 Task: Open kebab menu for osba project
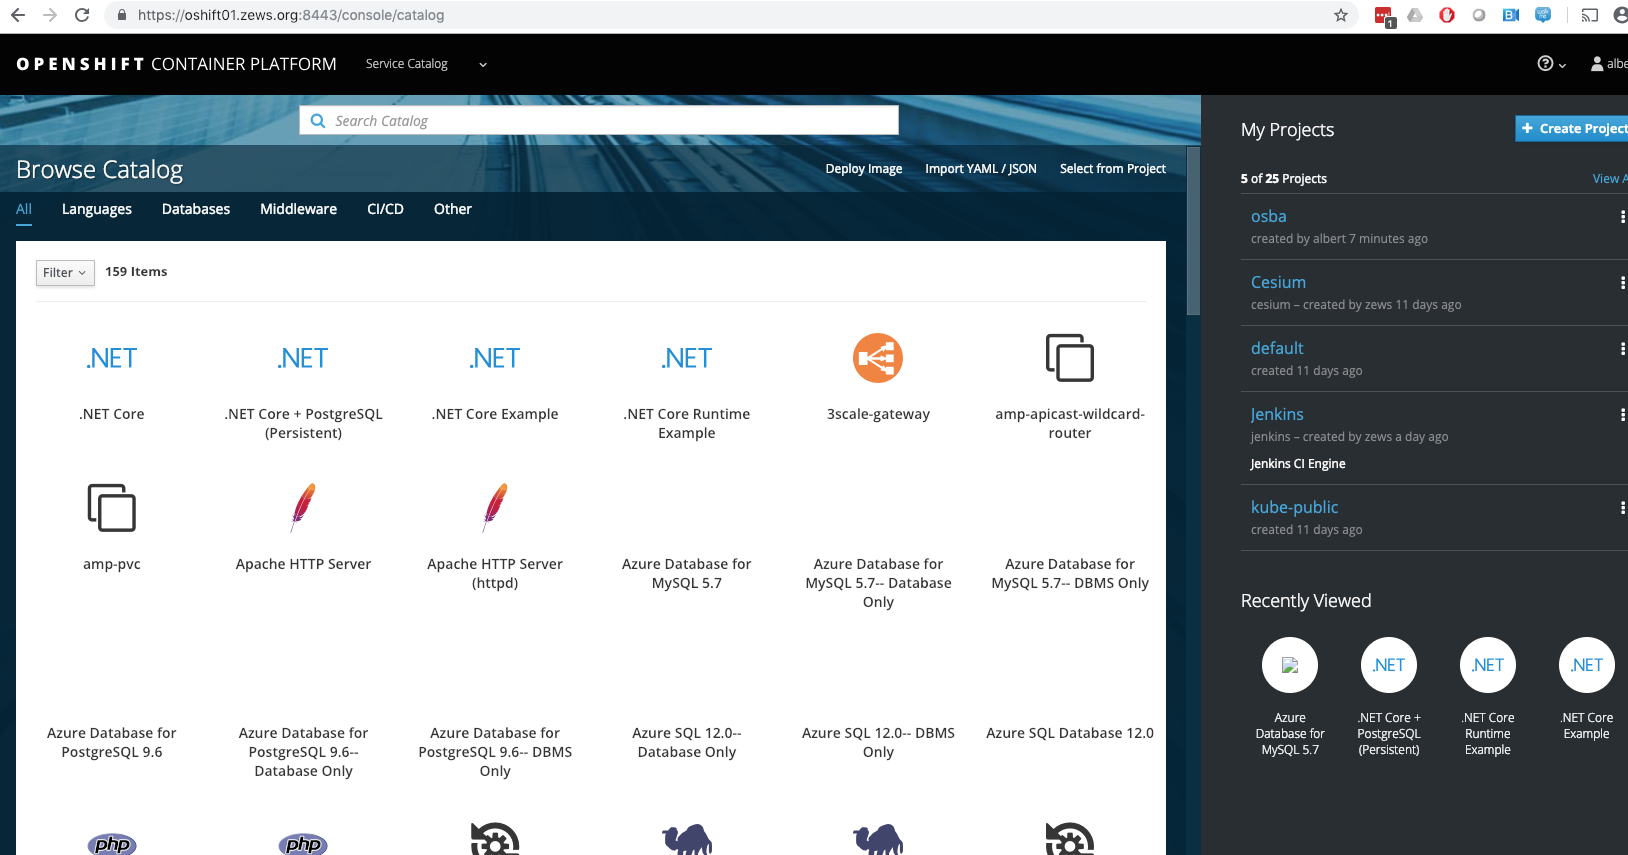pos(1622,217)
